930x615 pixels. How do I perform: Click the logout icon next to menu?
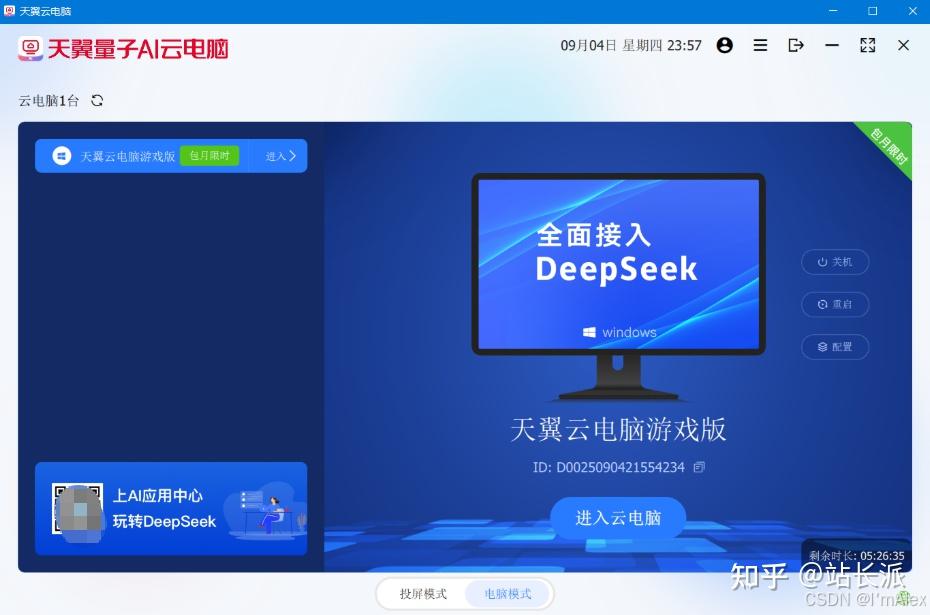(x=796, y=45)
